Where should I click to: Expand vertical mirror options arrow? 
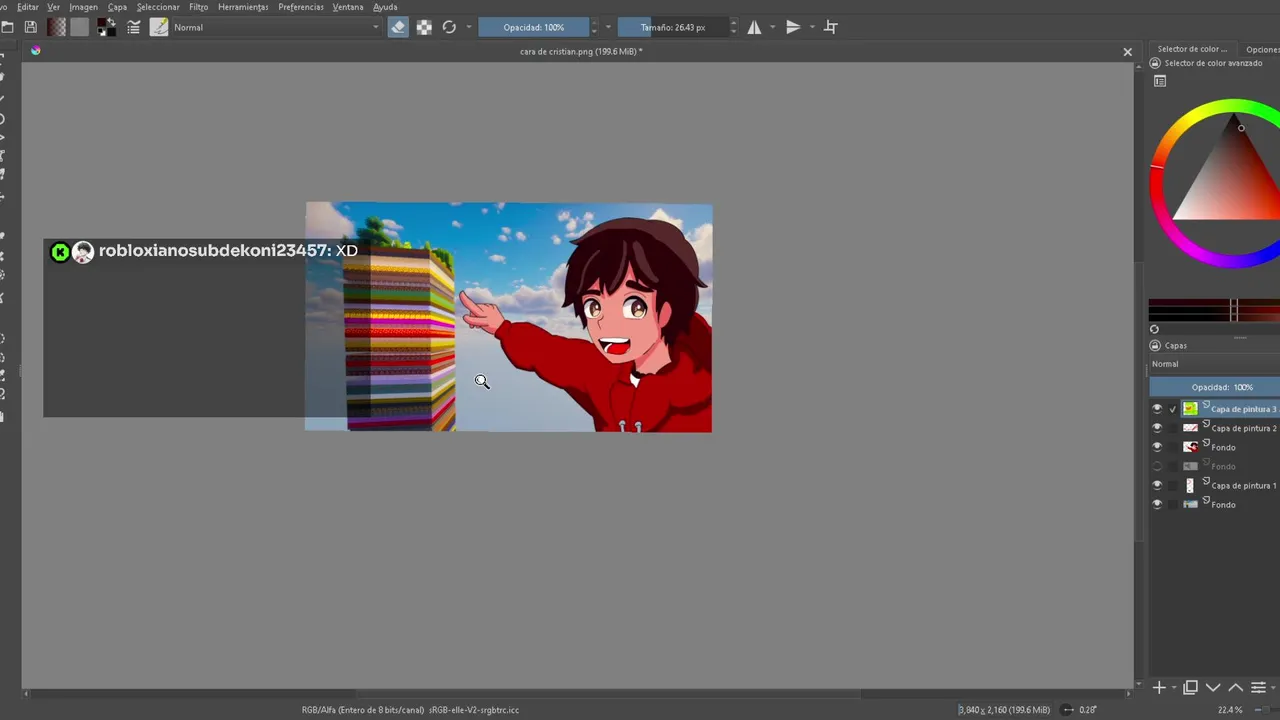tap(811, 27)
